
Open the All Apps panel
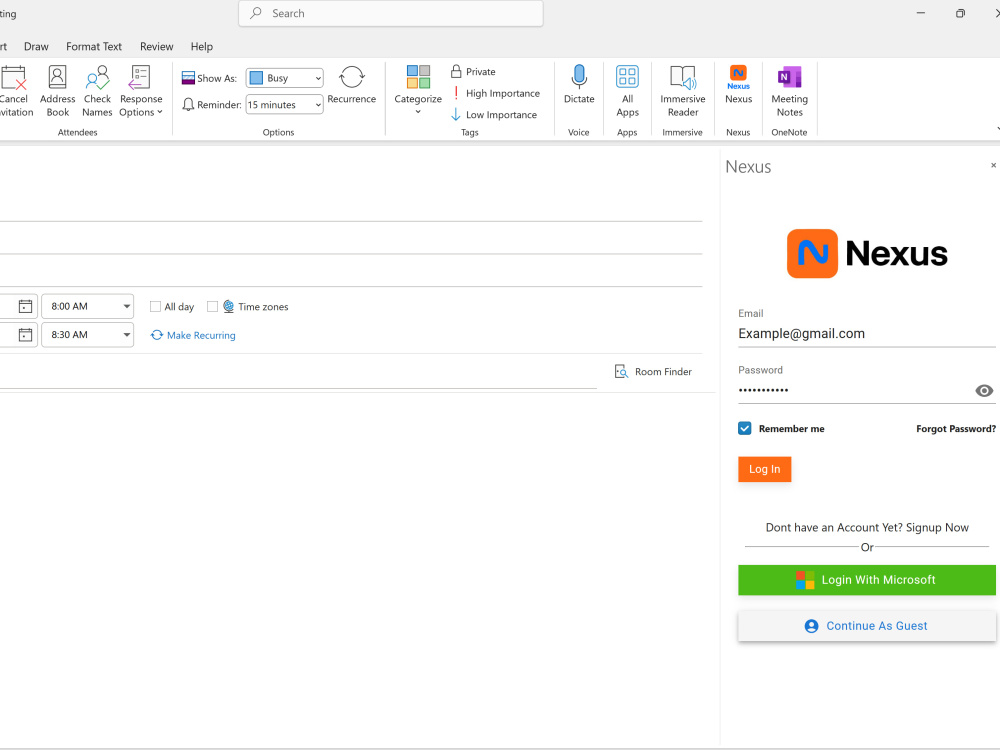(628, 91)
